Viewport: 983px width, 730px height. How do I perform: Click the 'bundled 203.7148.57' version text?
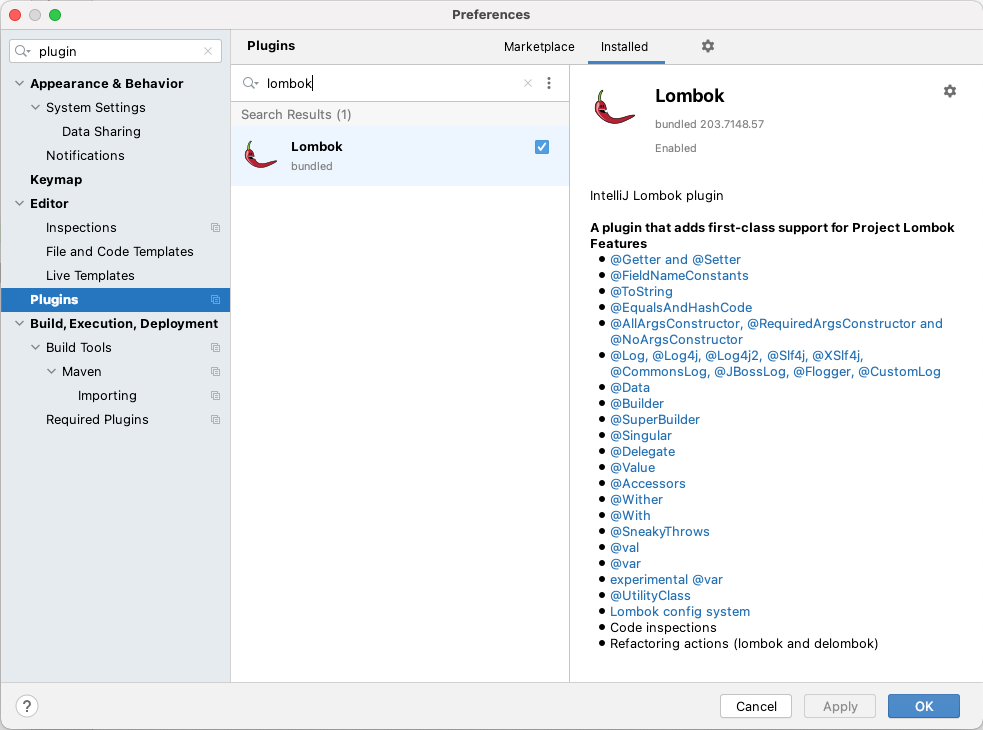click(x=709, y=124)
